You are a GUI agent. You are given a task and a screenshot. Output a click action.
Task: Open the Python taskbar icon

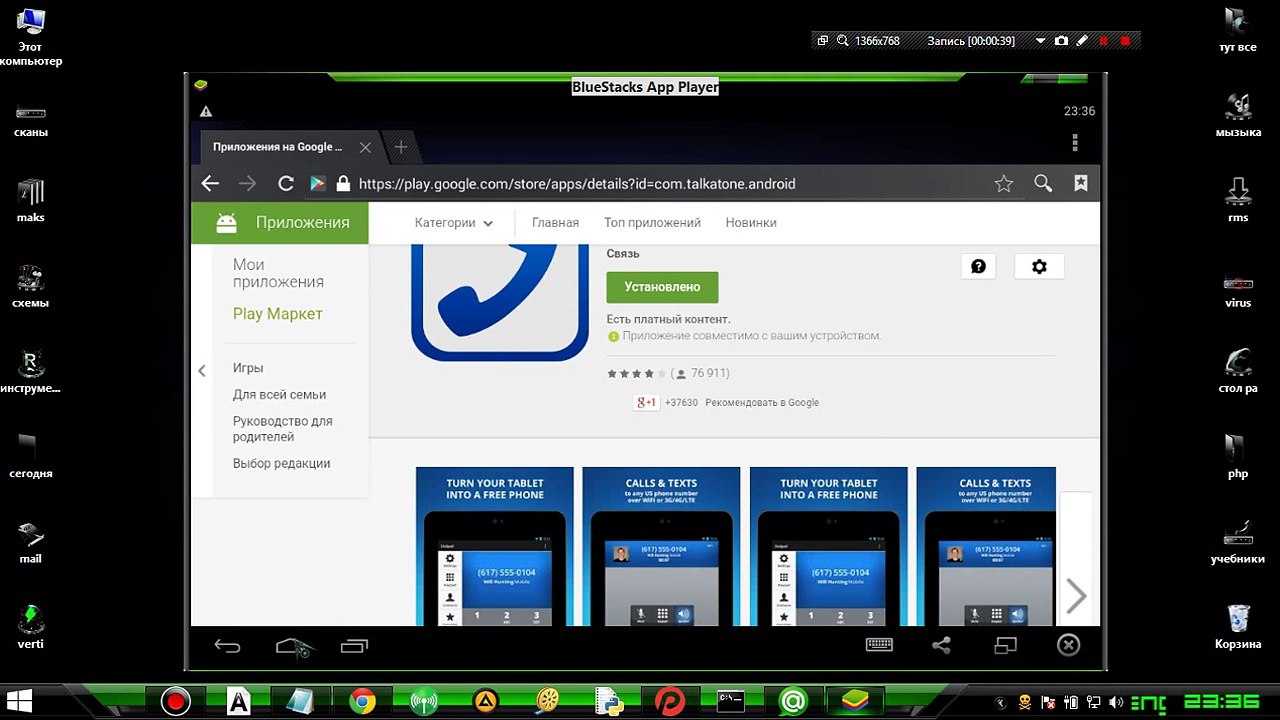click(608, 702)
